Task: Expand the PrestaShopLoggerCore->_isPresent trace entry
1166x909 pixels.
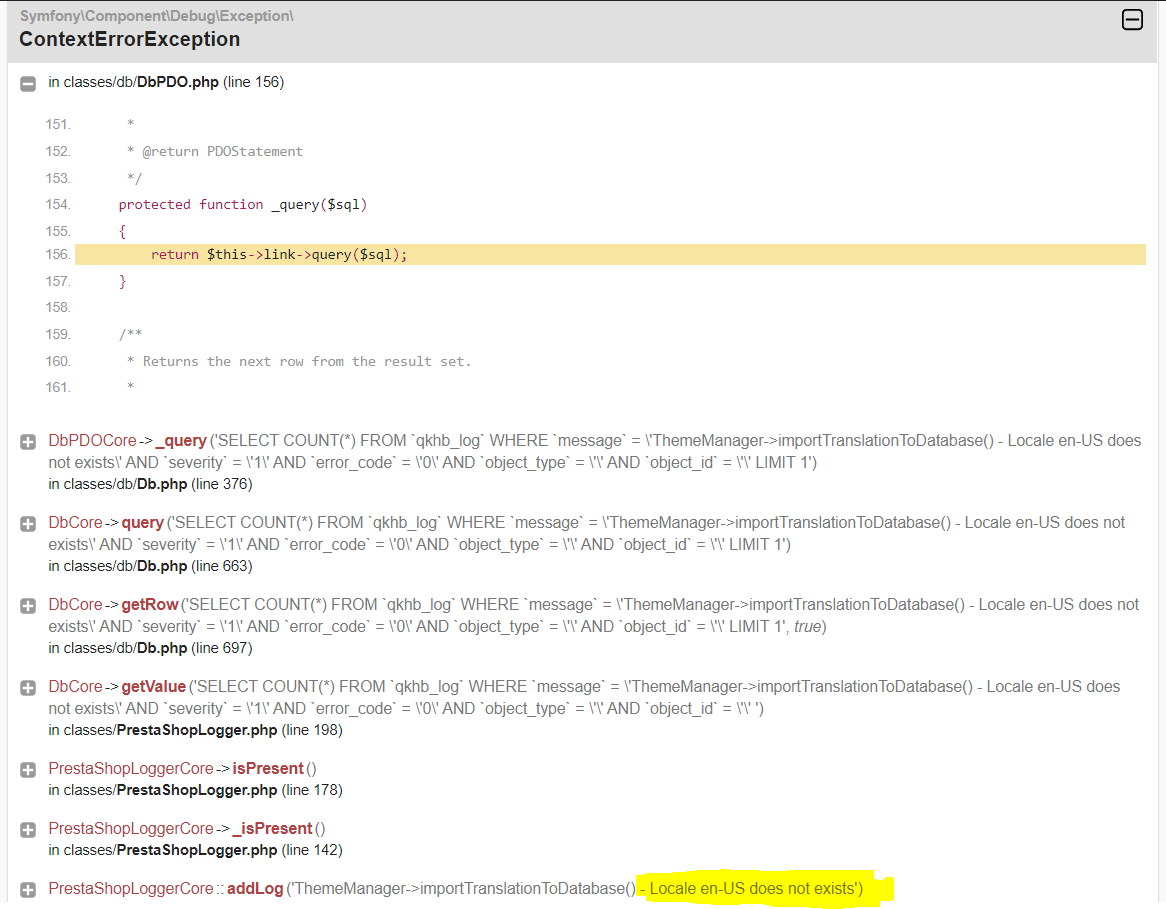Action: point(28,829)
